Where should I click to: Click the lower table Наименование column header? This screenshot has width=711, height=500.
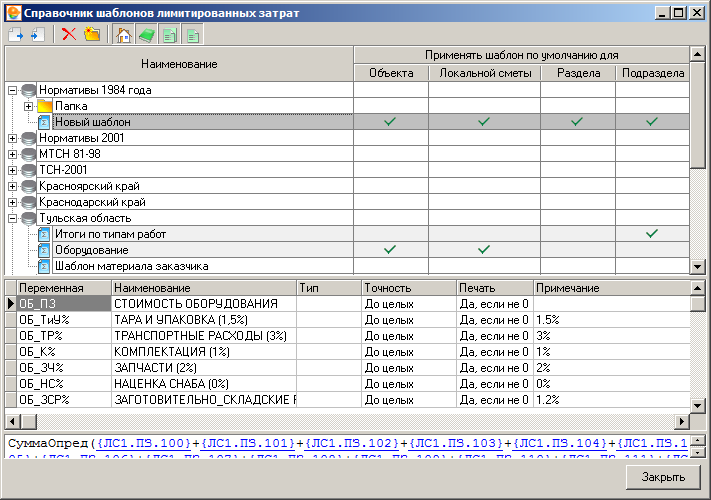pyautogui.click(x=204, y=288)
